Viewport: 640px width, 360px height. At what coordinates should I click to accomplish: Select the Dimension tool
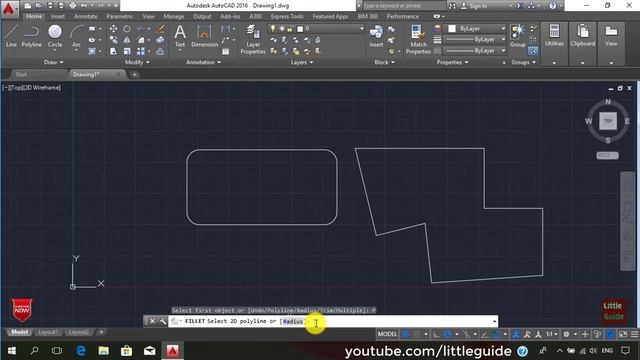click(204, 36)
